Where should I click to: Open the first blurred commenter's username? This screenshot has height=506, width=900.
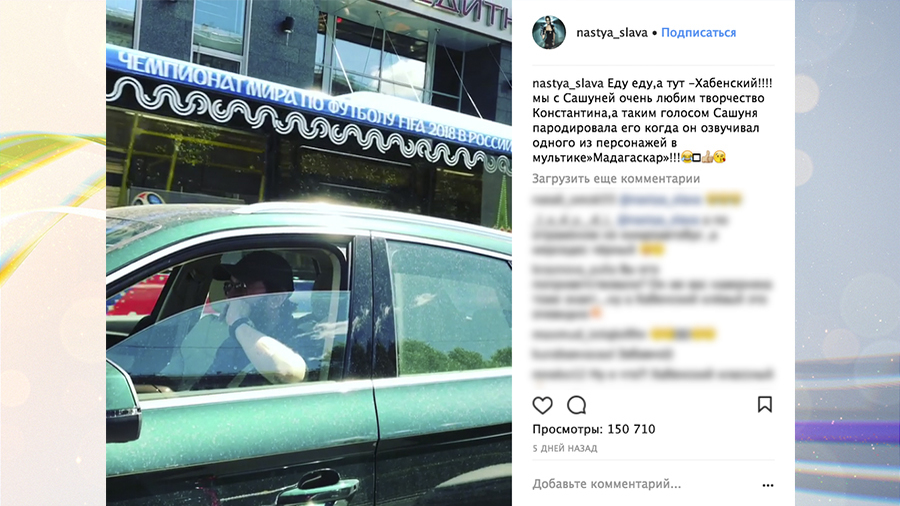coord(573,200)
